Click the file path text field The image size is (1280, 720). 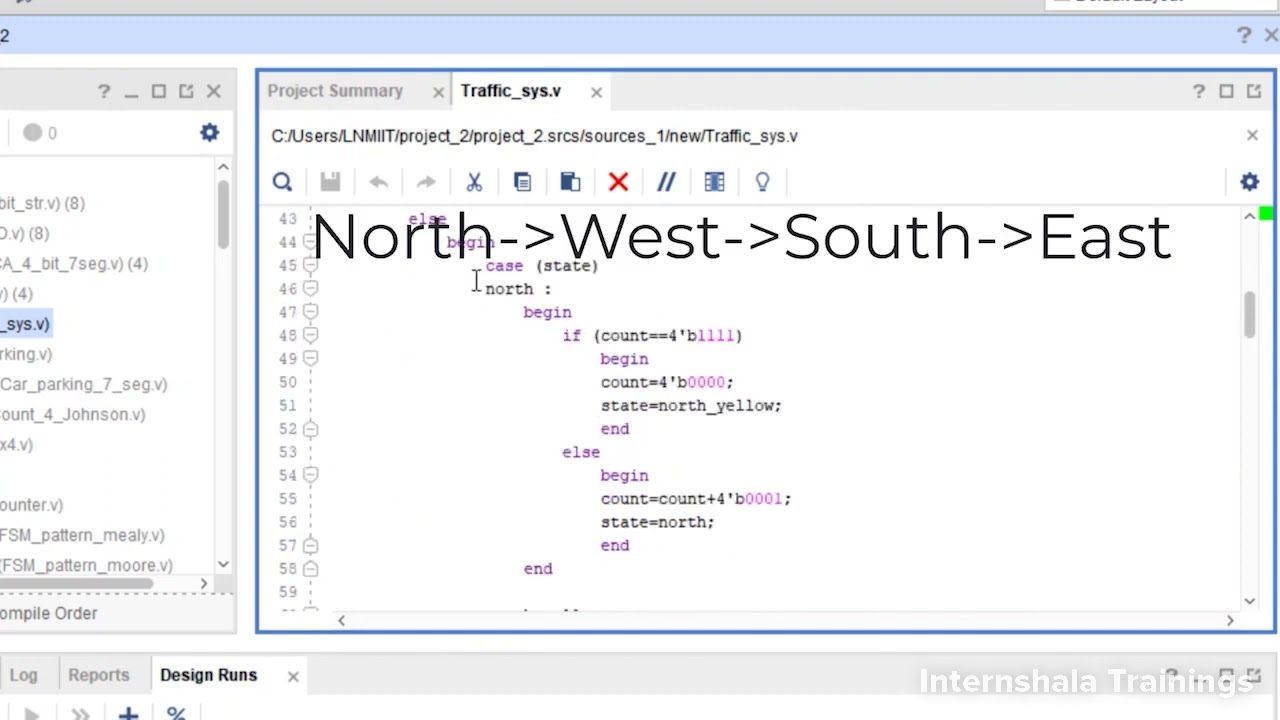534,136
